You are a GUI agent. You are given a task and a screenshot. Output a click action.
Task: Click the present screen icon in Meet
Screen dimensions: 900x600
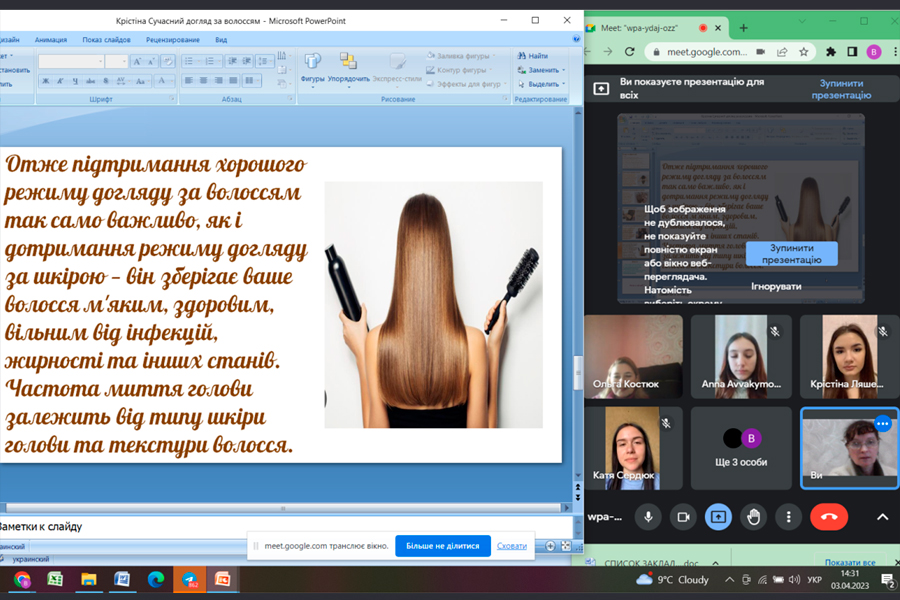pos(718,516)
